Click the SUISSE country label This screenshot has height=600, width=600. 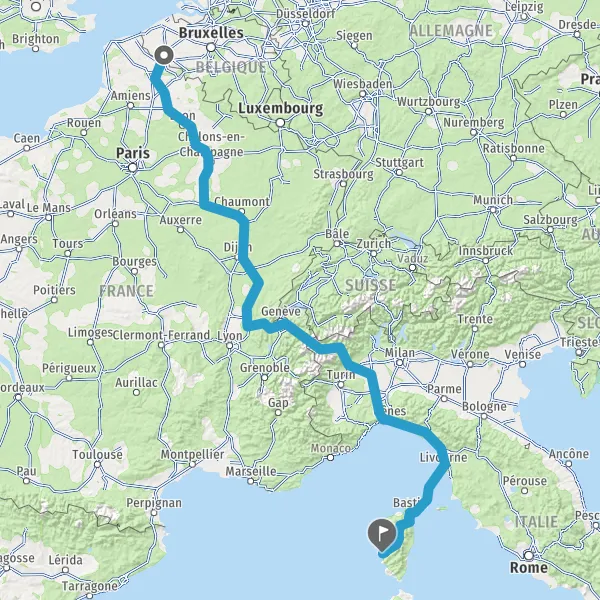pyautogui.click(x=370, y=285)
